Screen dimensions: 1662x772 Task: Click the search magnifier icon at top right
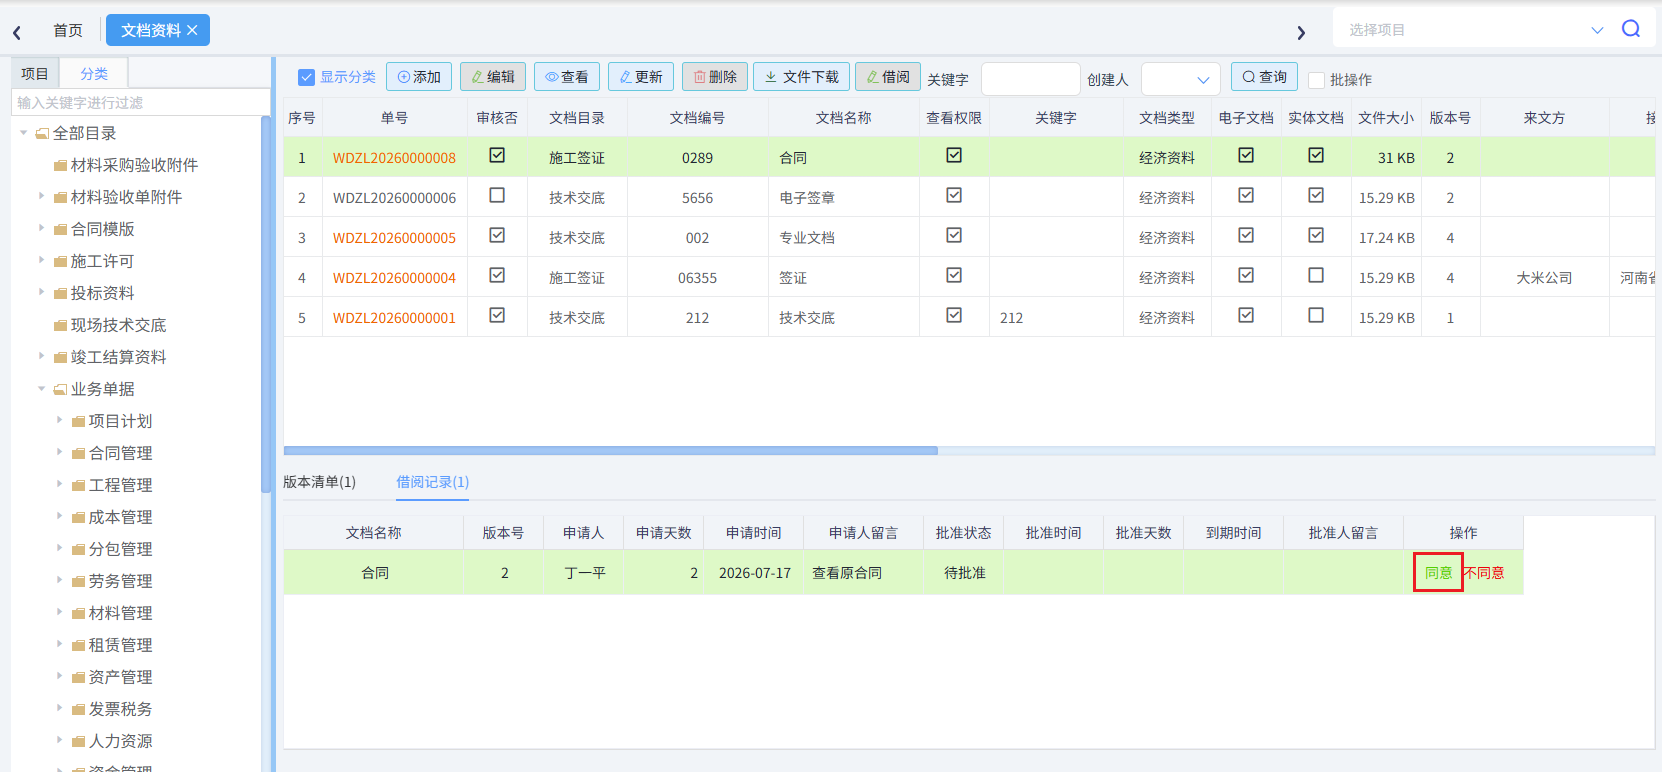1631,29
